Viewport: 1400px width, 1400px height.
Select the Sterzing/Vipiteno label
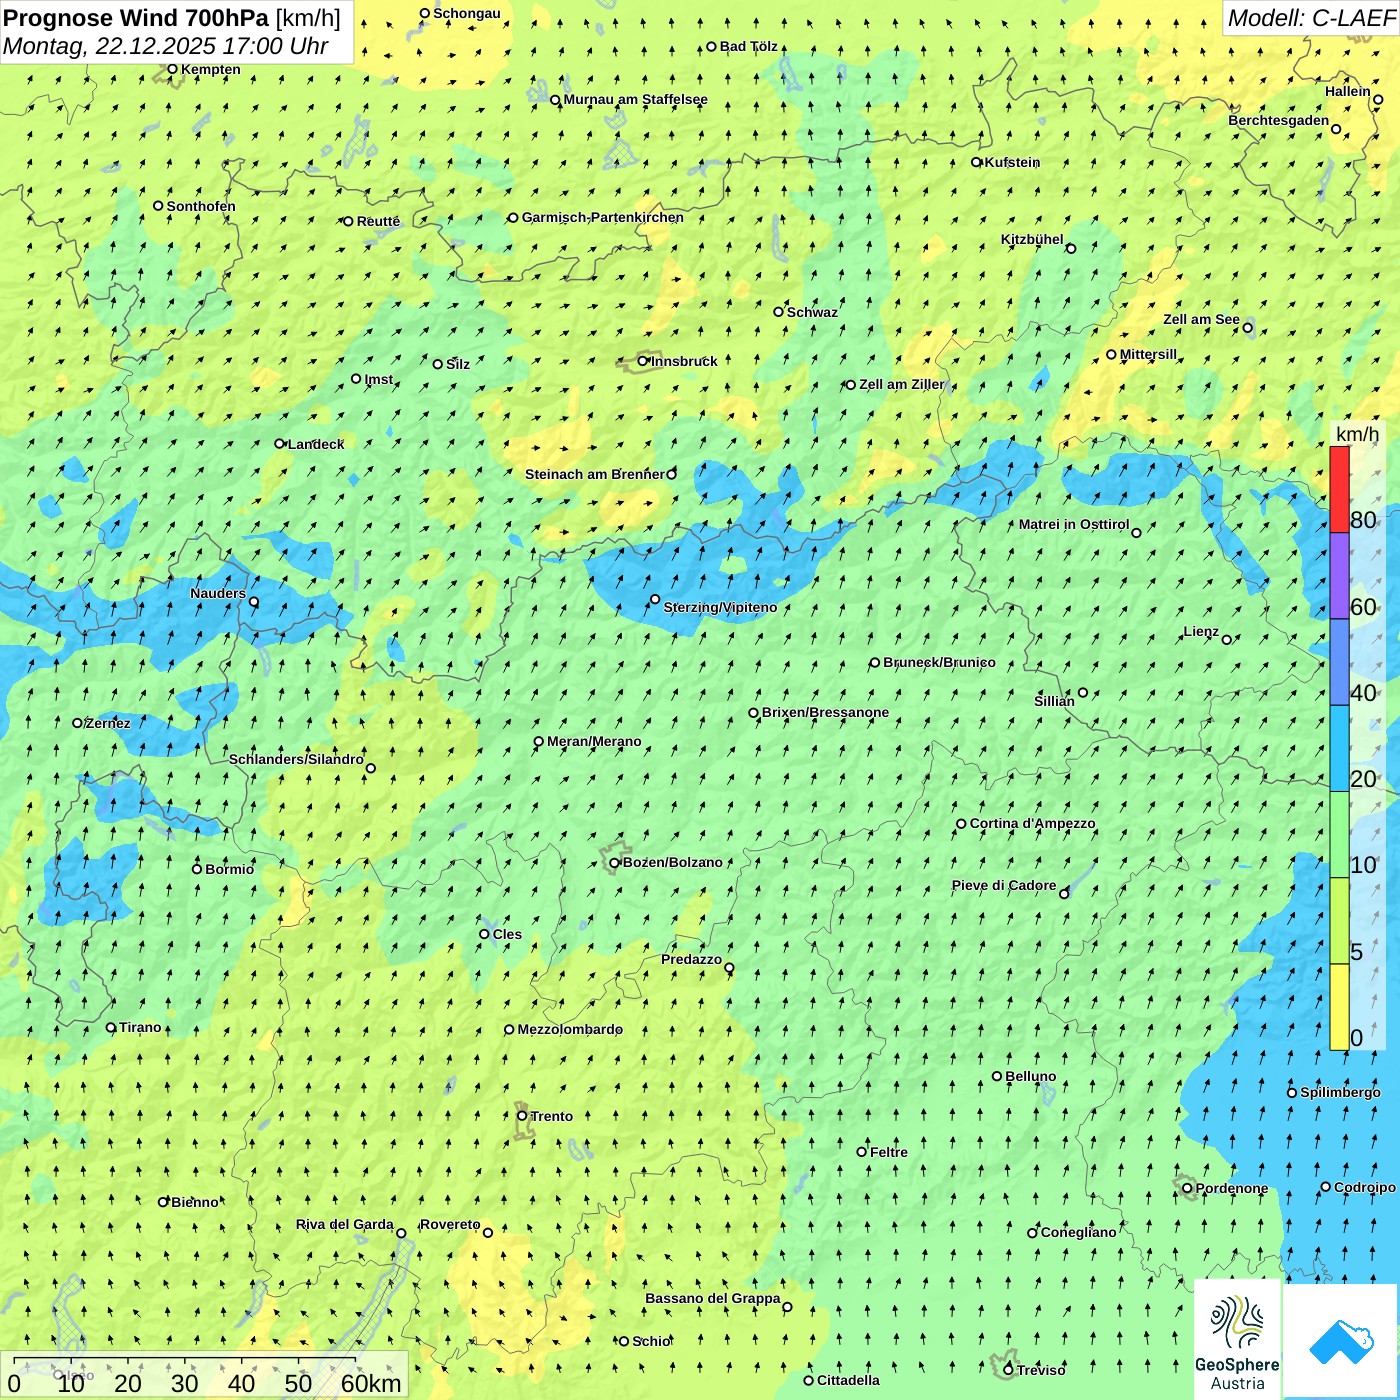pyautogui.click(x=720, y=607)
